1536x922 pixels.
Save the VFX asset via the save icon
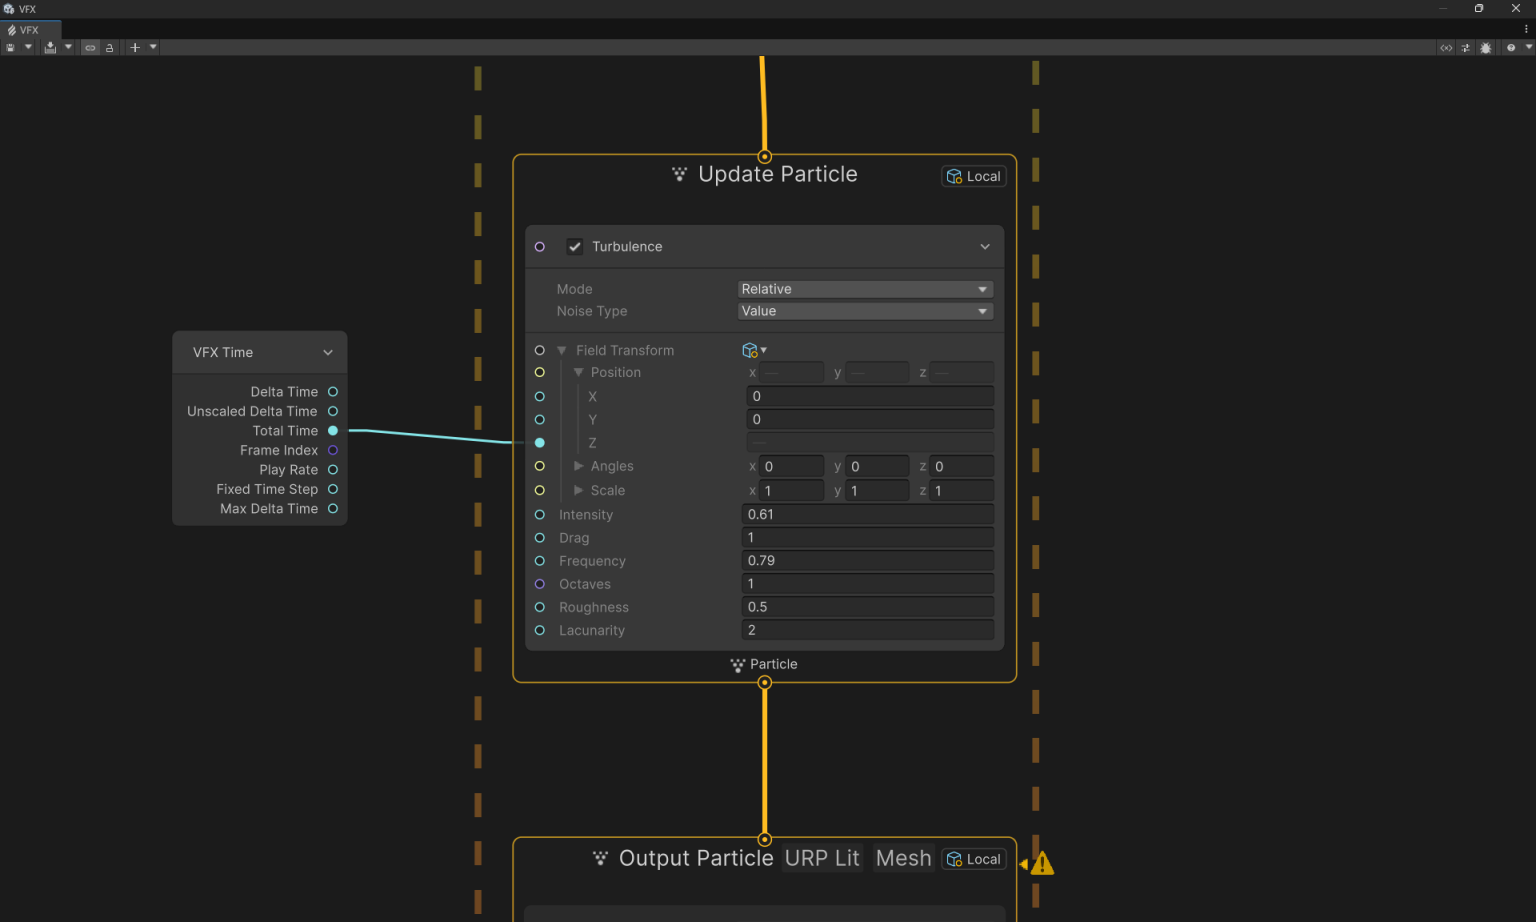[x=10, y=47]
